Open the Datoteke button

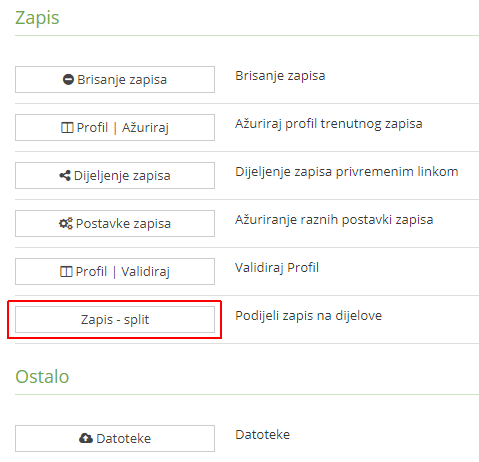[x=115, y=438]
